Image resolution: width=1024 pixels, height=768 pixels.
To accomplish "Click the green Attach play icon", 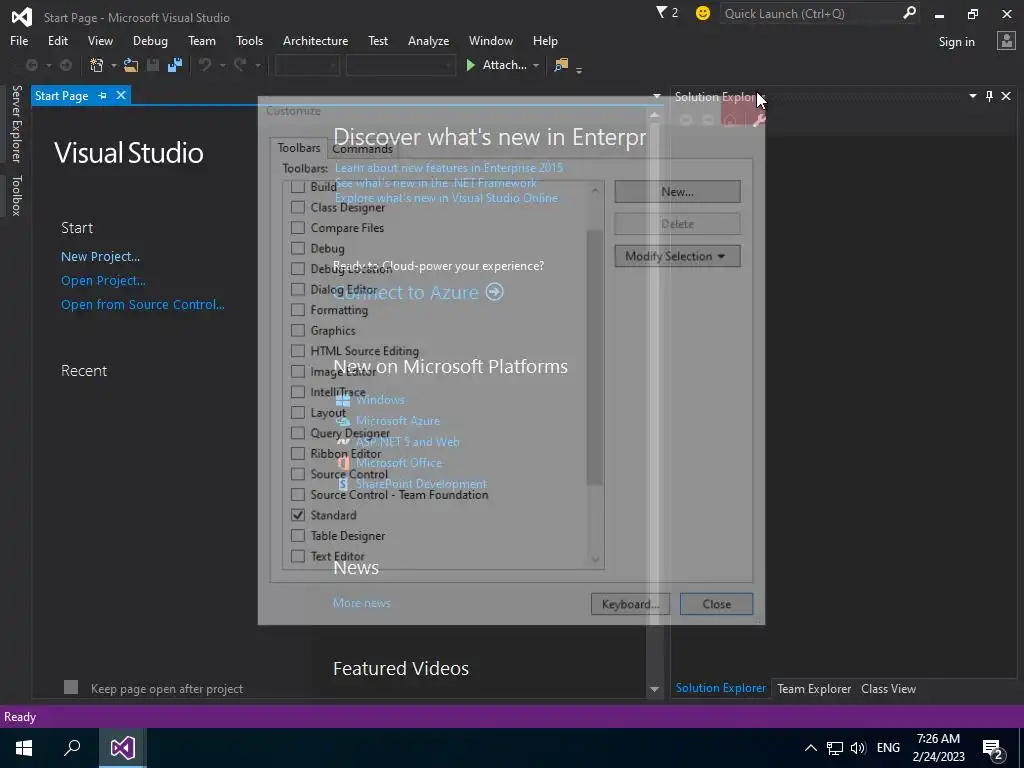I will coord(470,65).
